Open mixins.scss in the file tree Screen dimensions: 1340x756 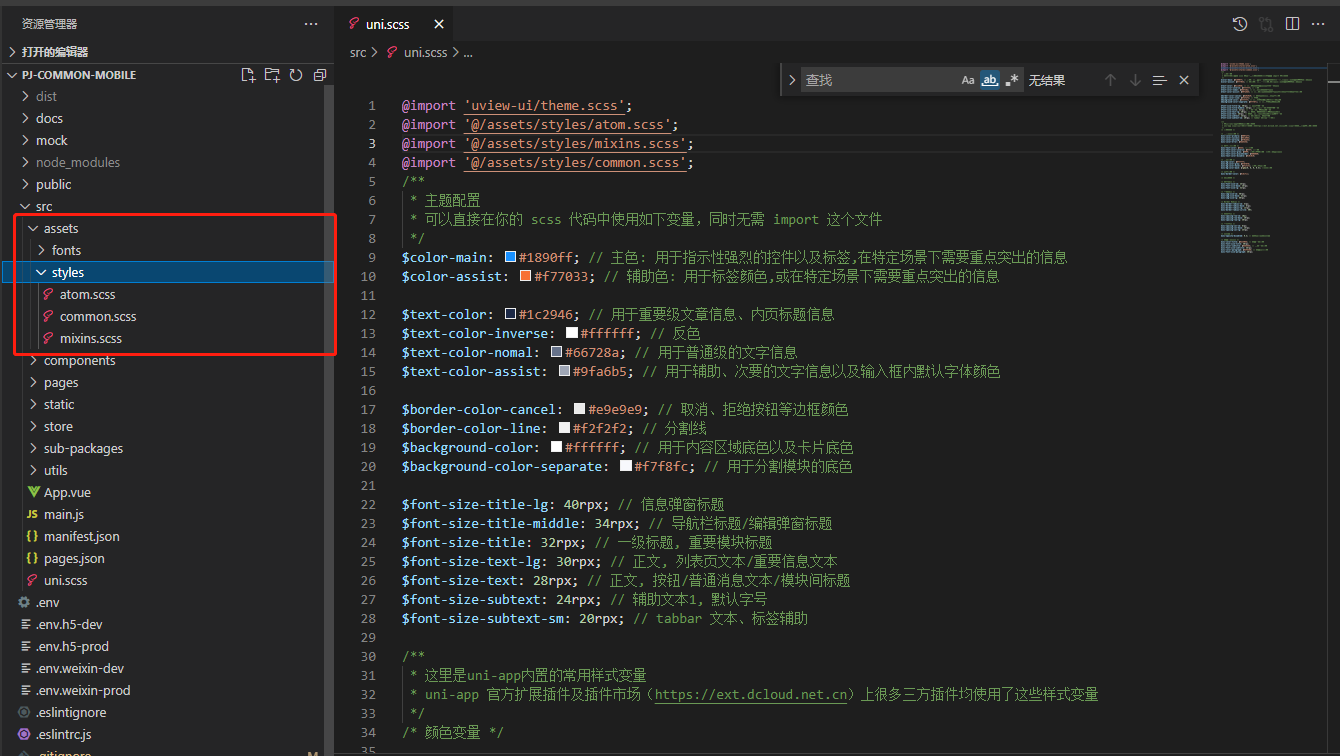[90, 339]
